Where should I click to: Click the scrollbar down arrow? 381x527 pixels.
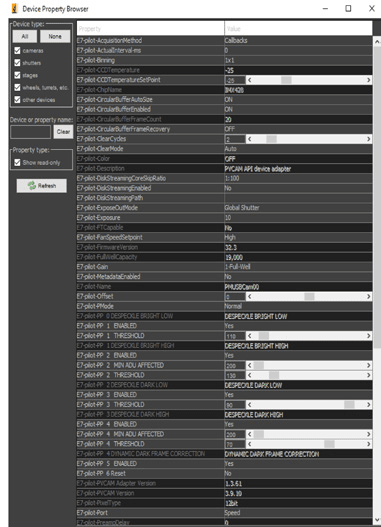coord(377,520)
